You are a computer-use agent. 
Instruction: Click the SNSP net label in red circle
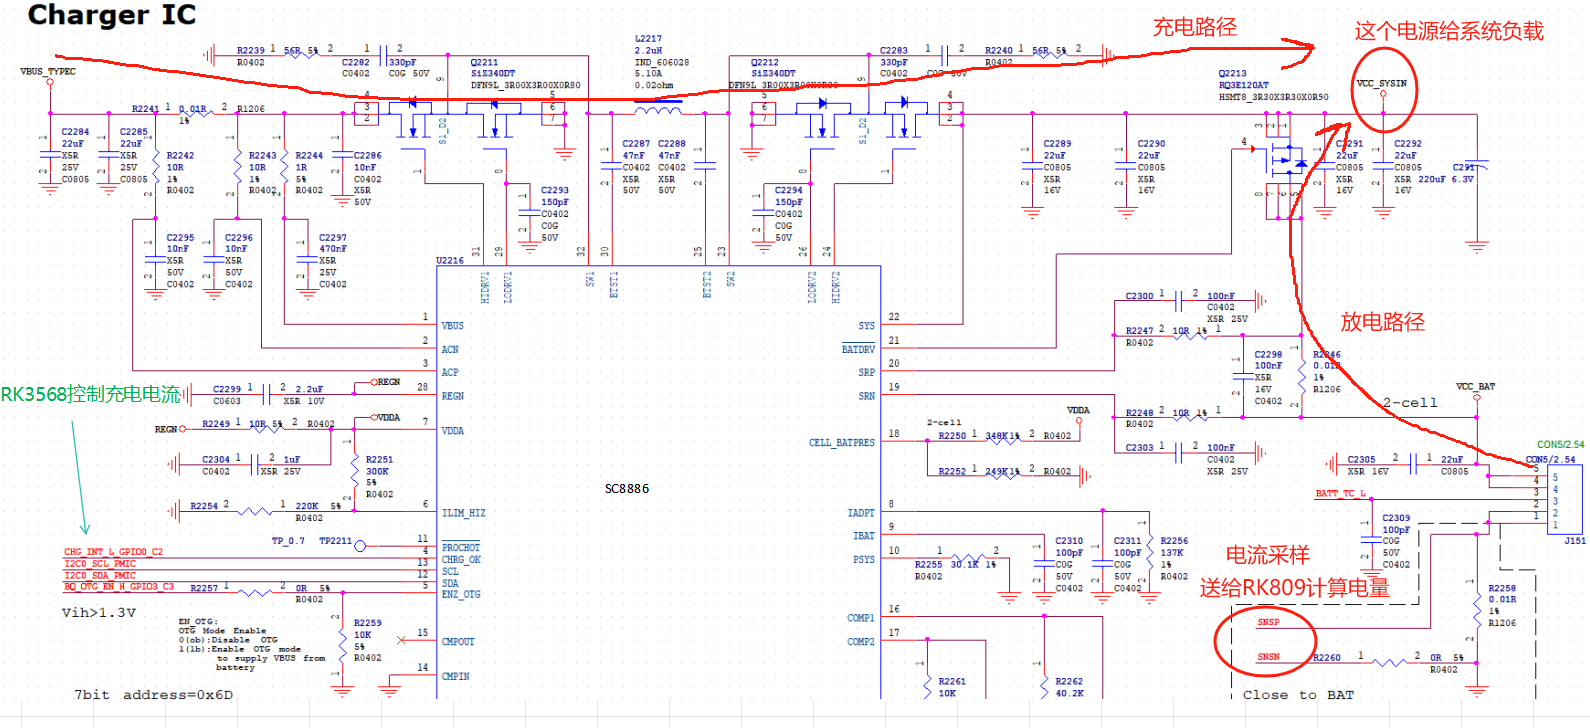tap(1268, 622)
